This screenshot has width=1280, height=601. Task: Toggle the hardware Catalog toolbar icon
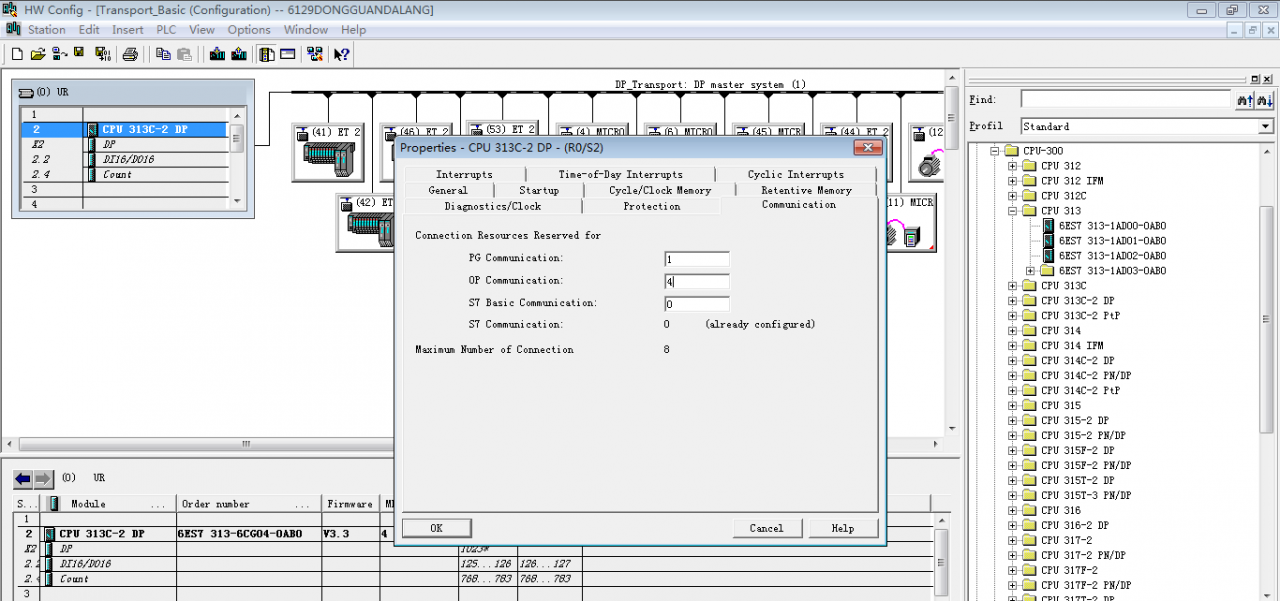click(267, 54)
